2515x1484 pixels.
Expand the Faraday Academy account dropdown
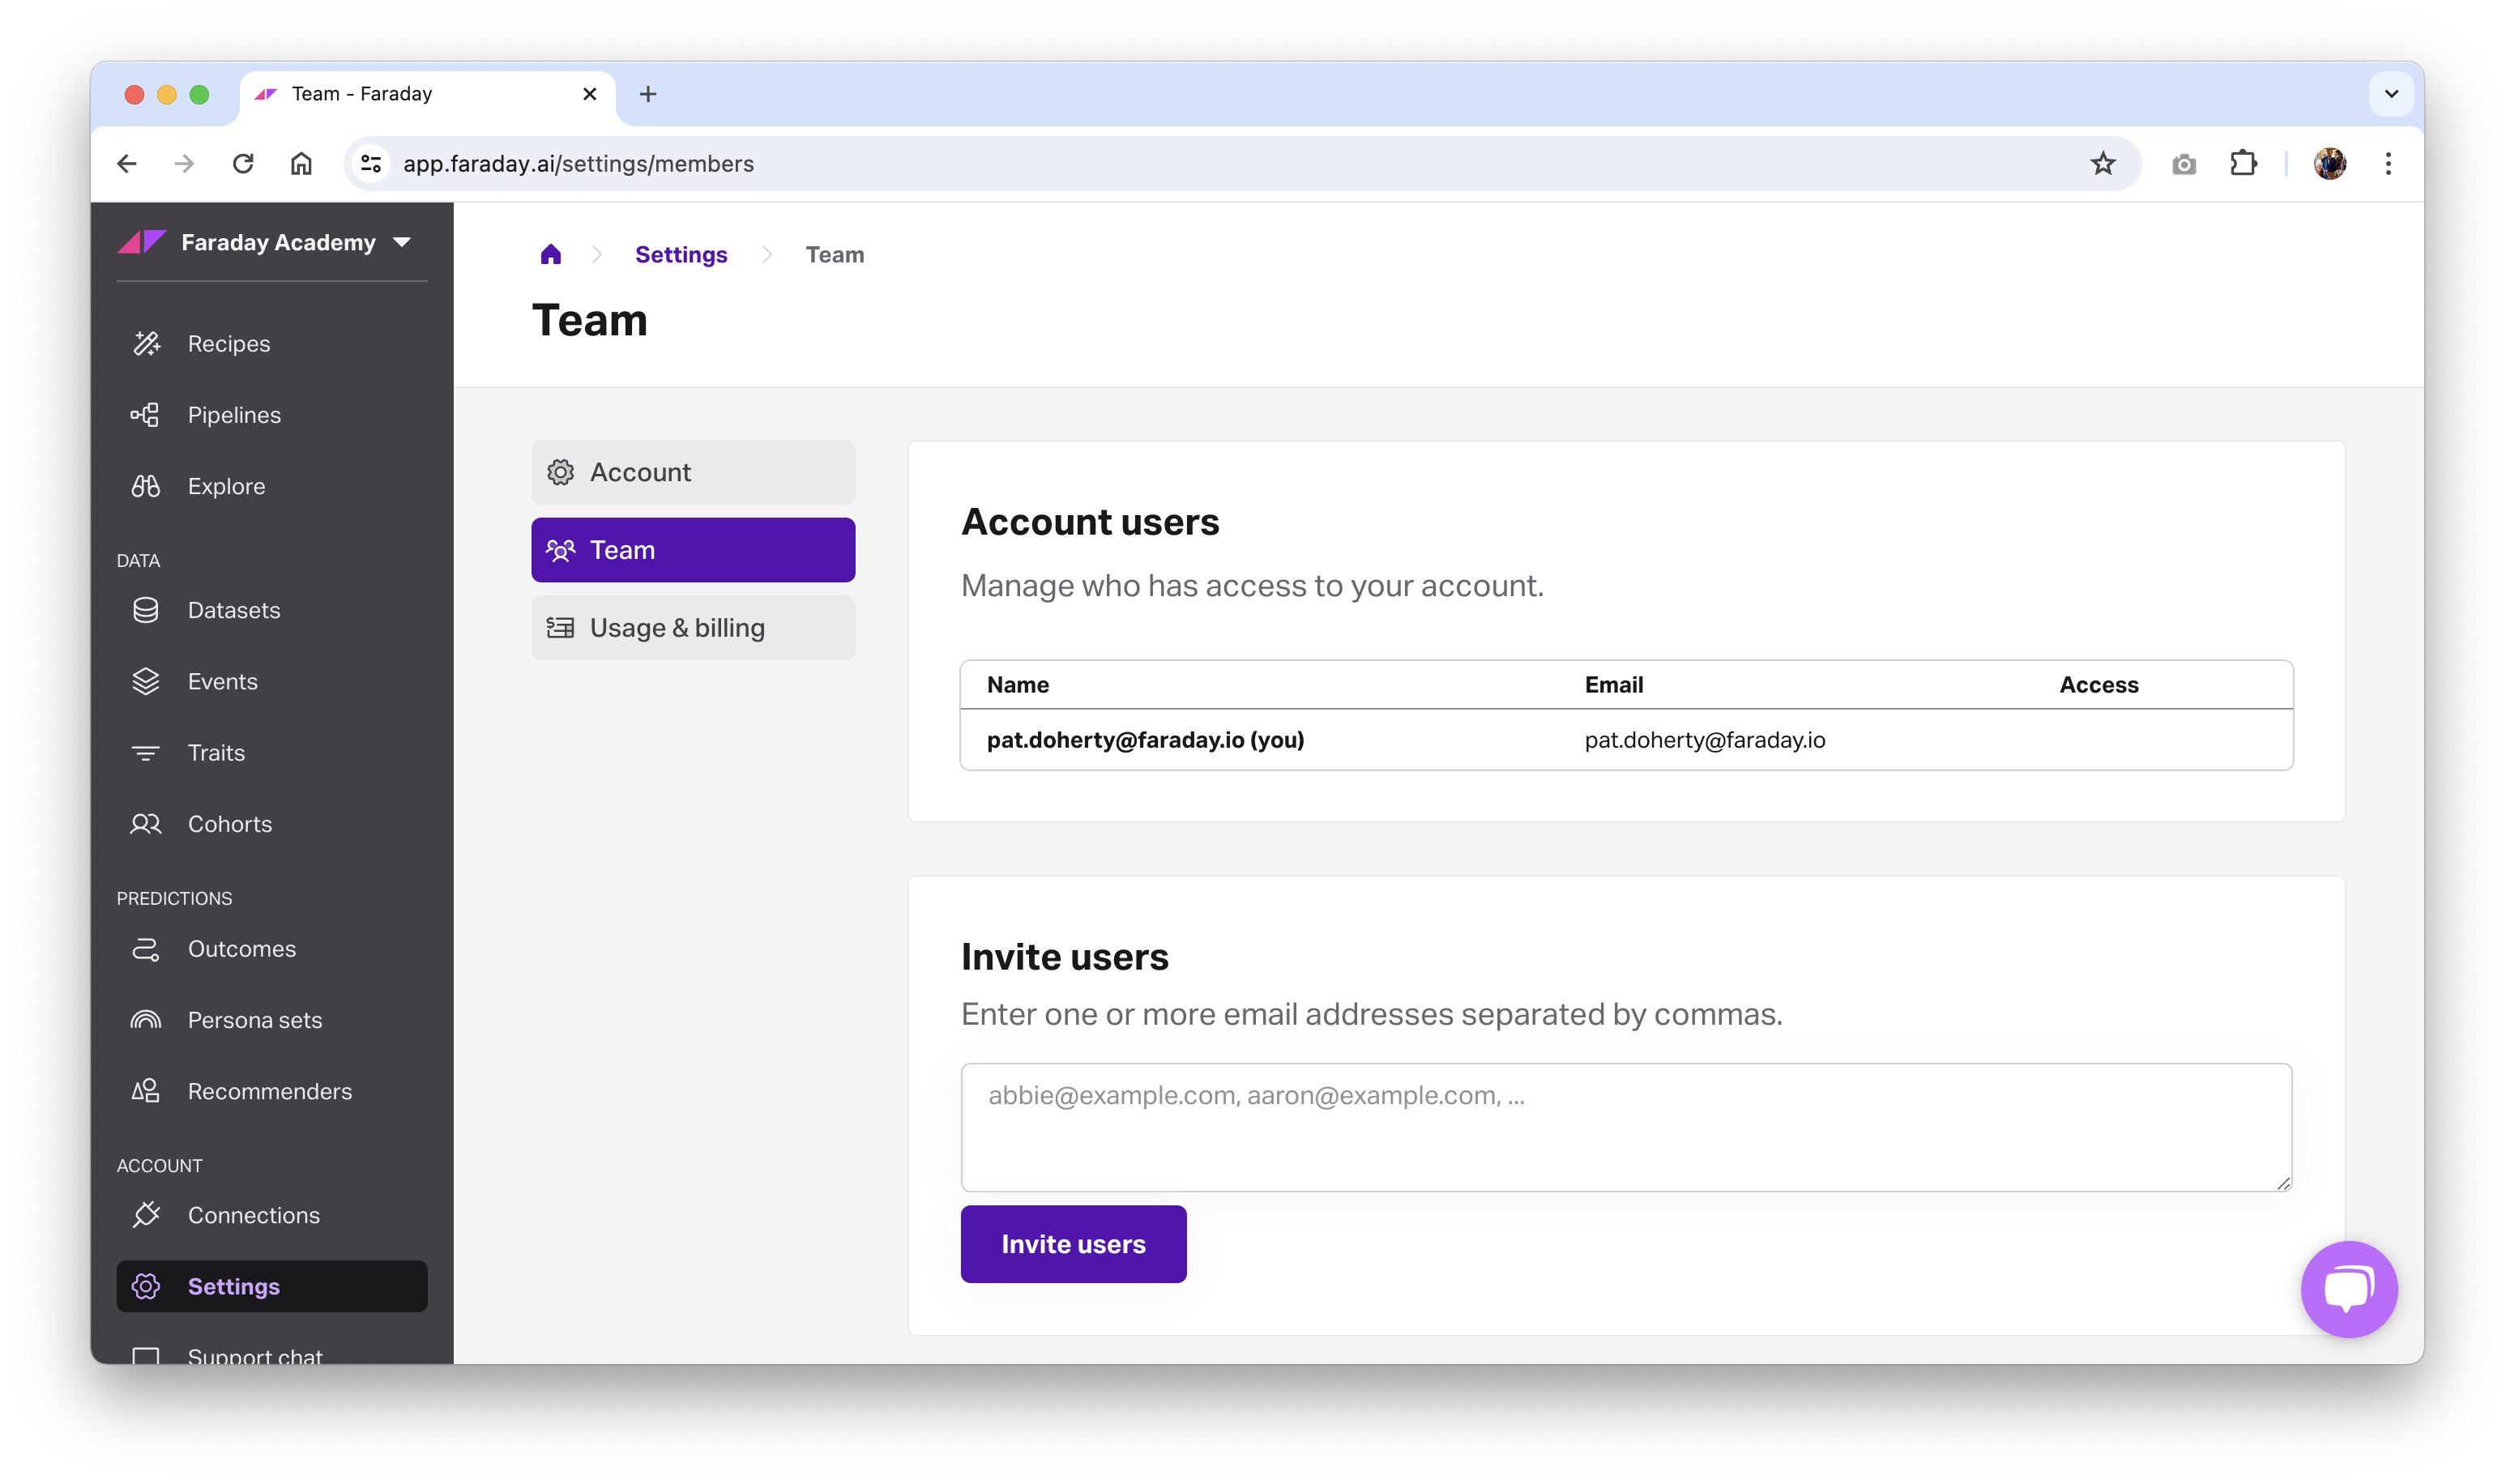pos(402,242)
